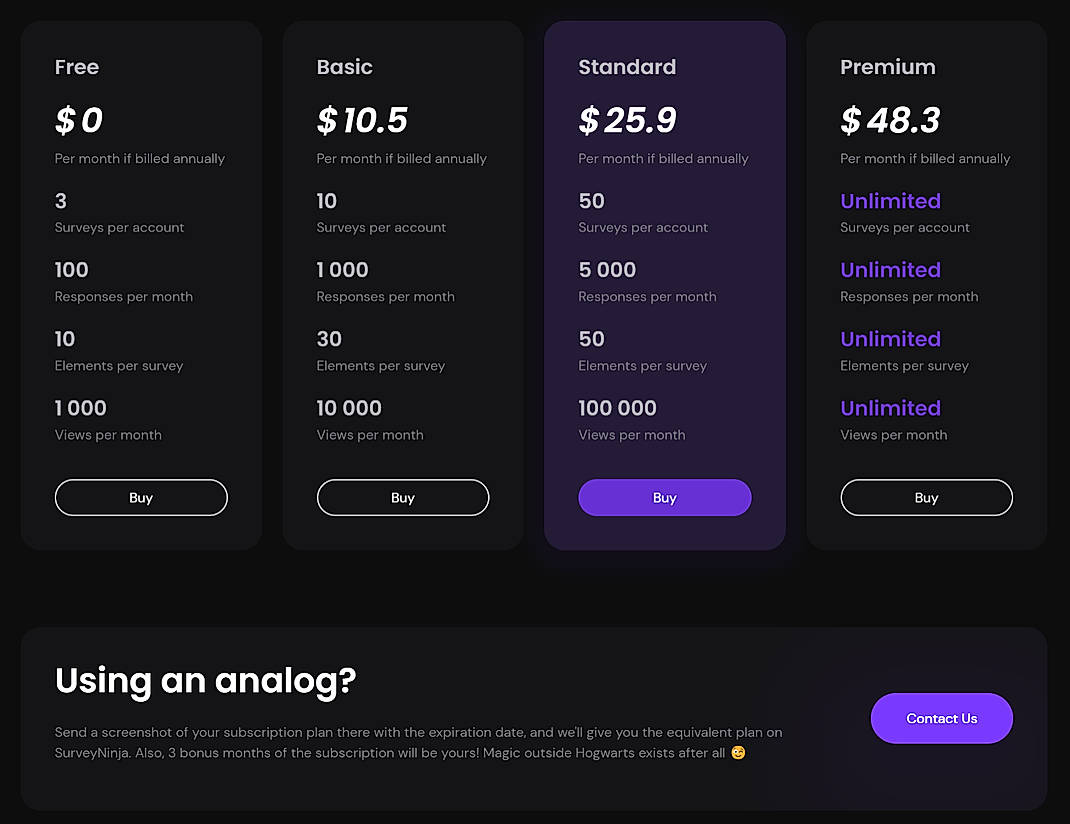Viewport: 1070px width, 824px height.
Task: Click the Buy button on the Free plan
Action: click(140, 497)
